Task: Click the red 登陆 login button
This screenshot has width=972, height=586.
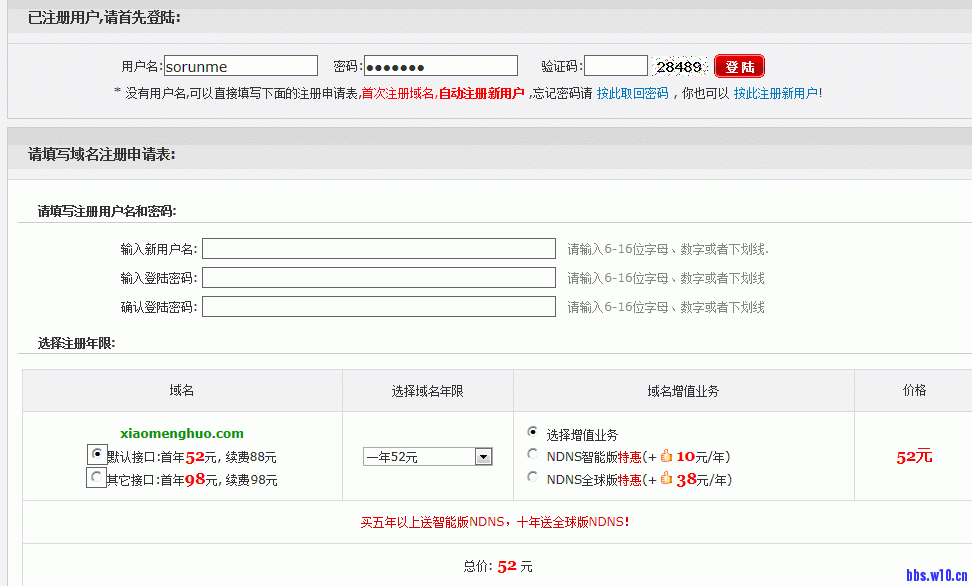Action: pyautogui.click(x=739, y=65)
